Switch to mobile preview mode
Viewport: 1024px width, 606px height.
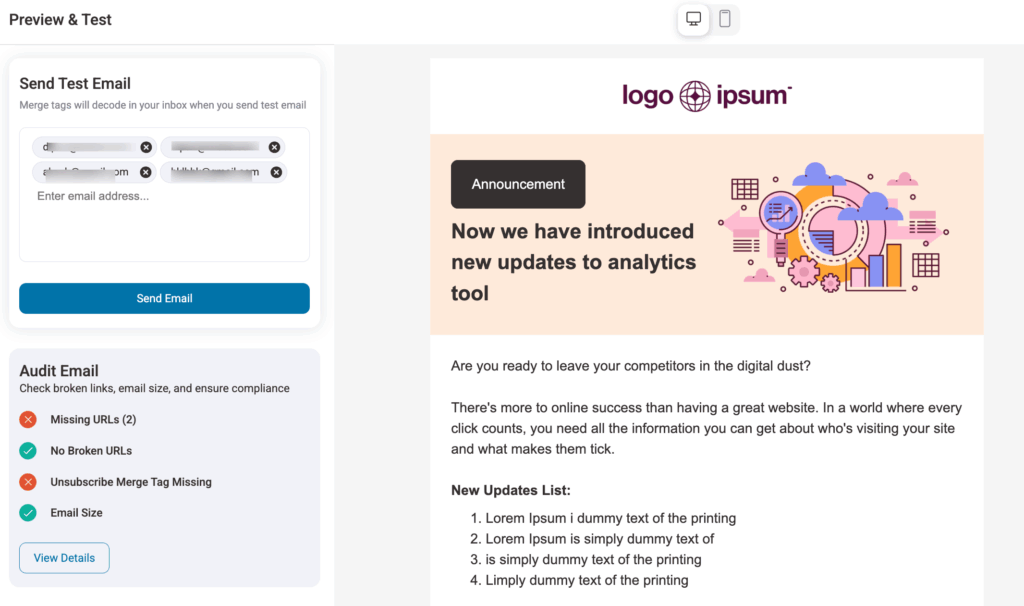point(725,19)
